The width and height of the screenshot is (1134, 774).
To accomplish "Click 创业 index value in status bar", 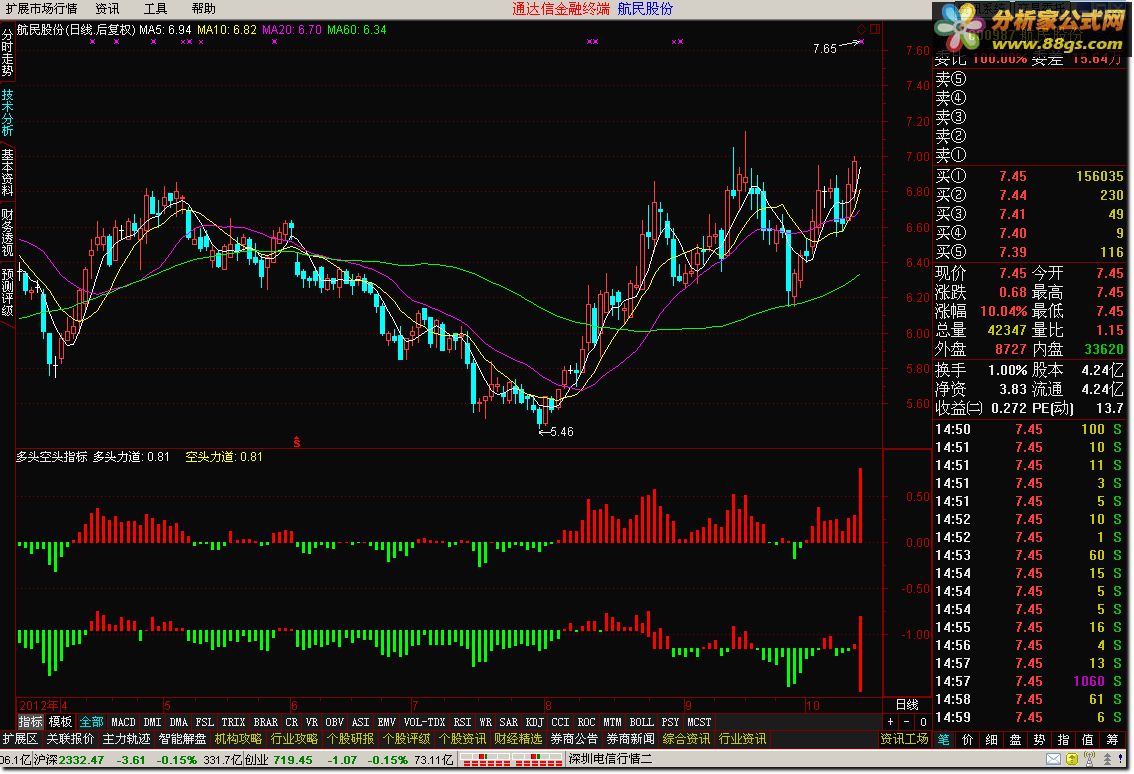I will 293,760.
